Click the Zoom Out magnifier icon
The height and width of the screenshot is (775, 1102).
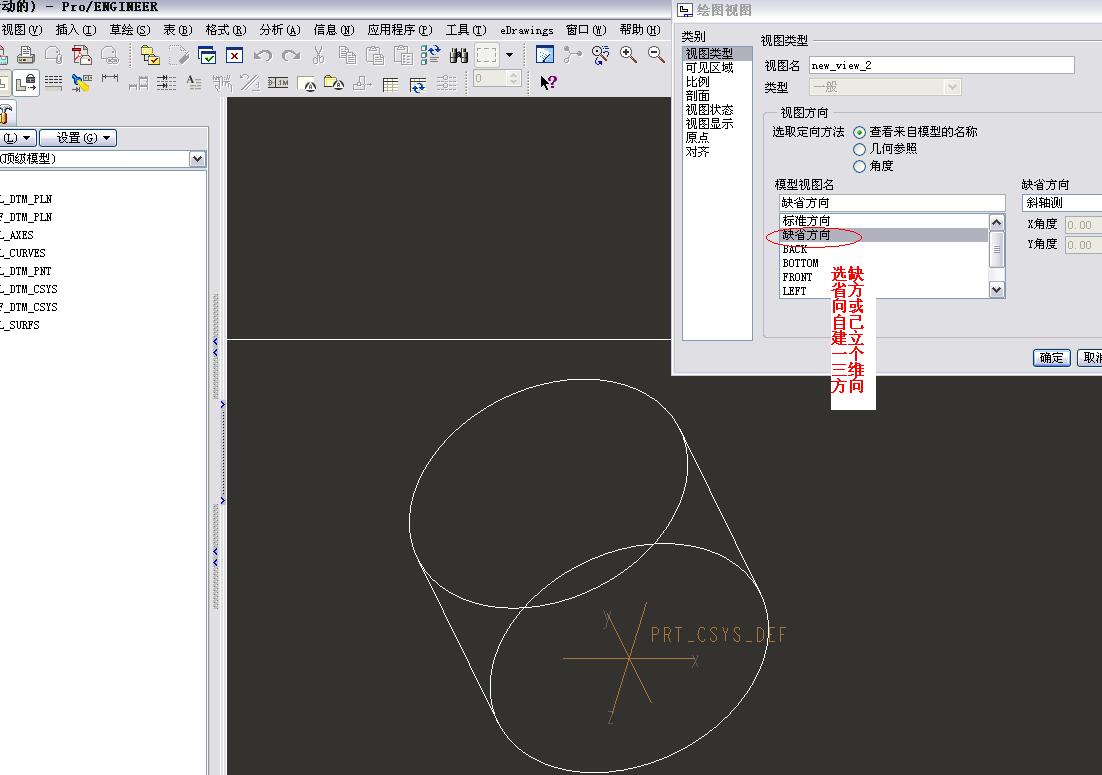pos(656,55)
